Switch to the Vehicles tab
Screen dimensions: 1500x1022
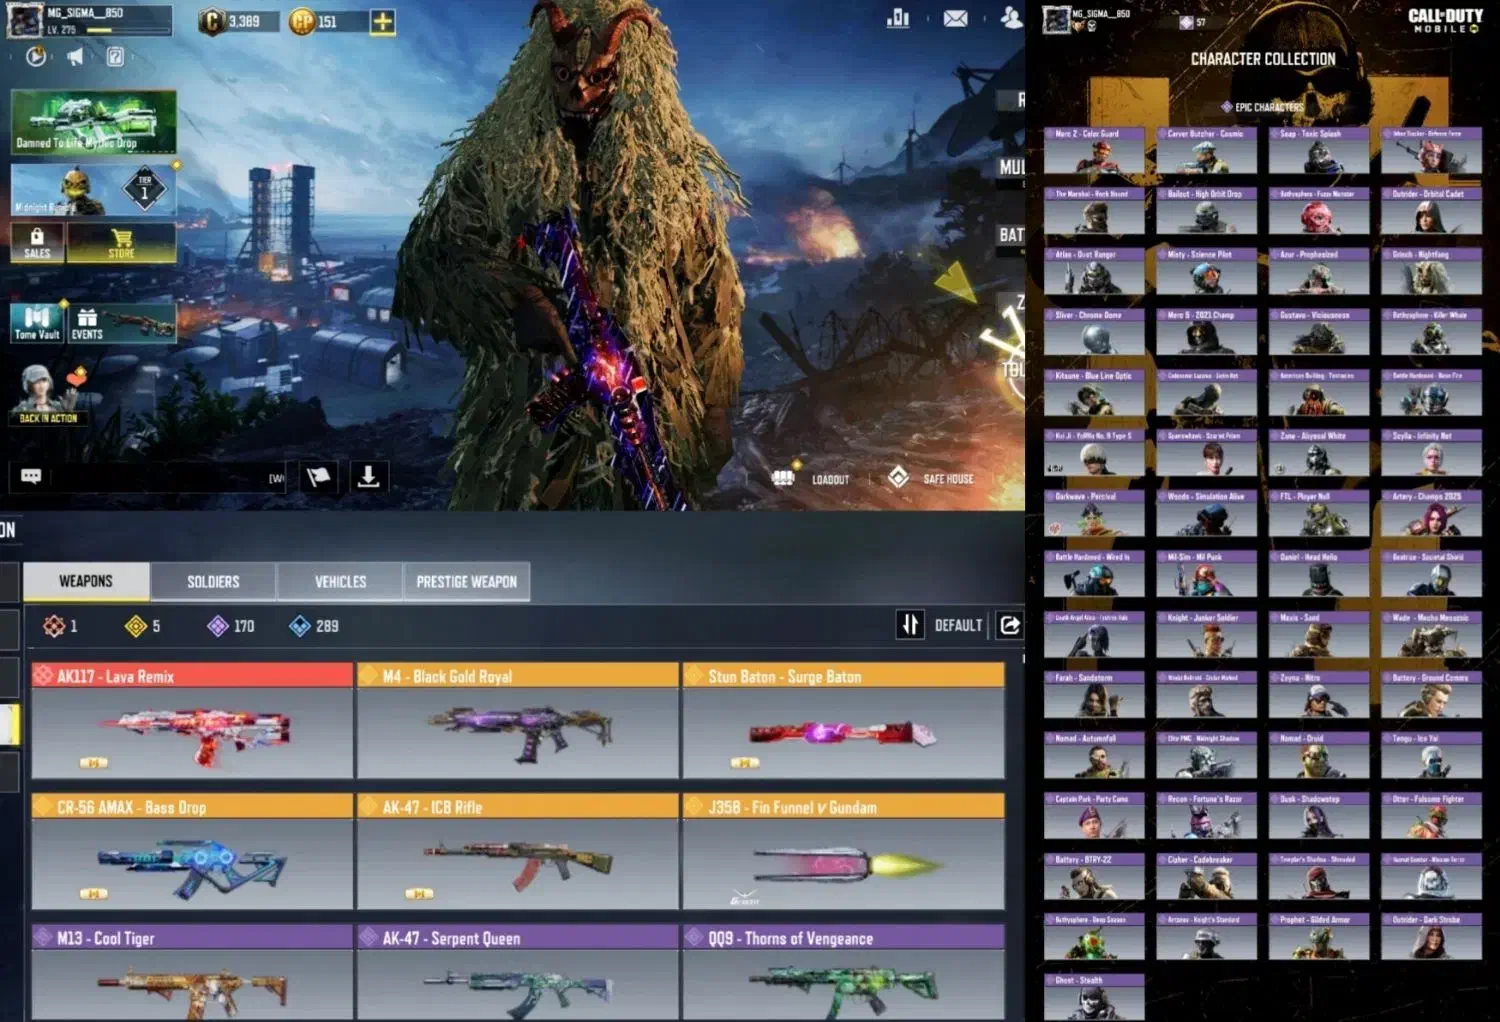[x=340, y=581]
